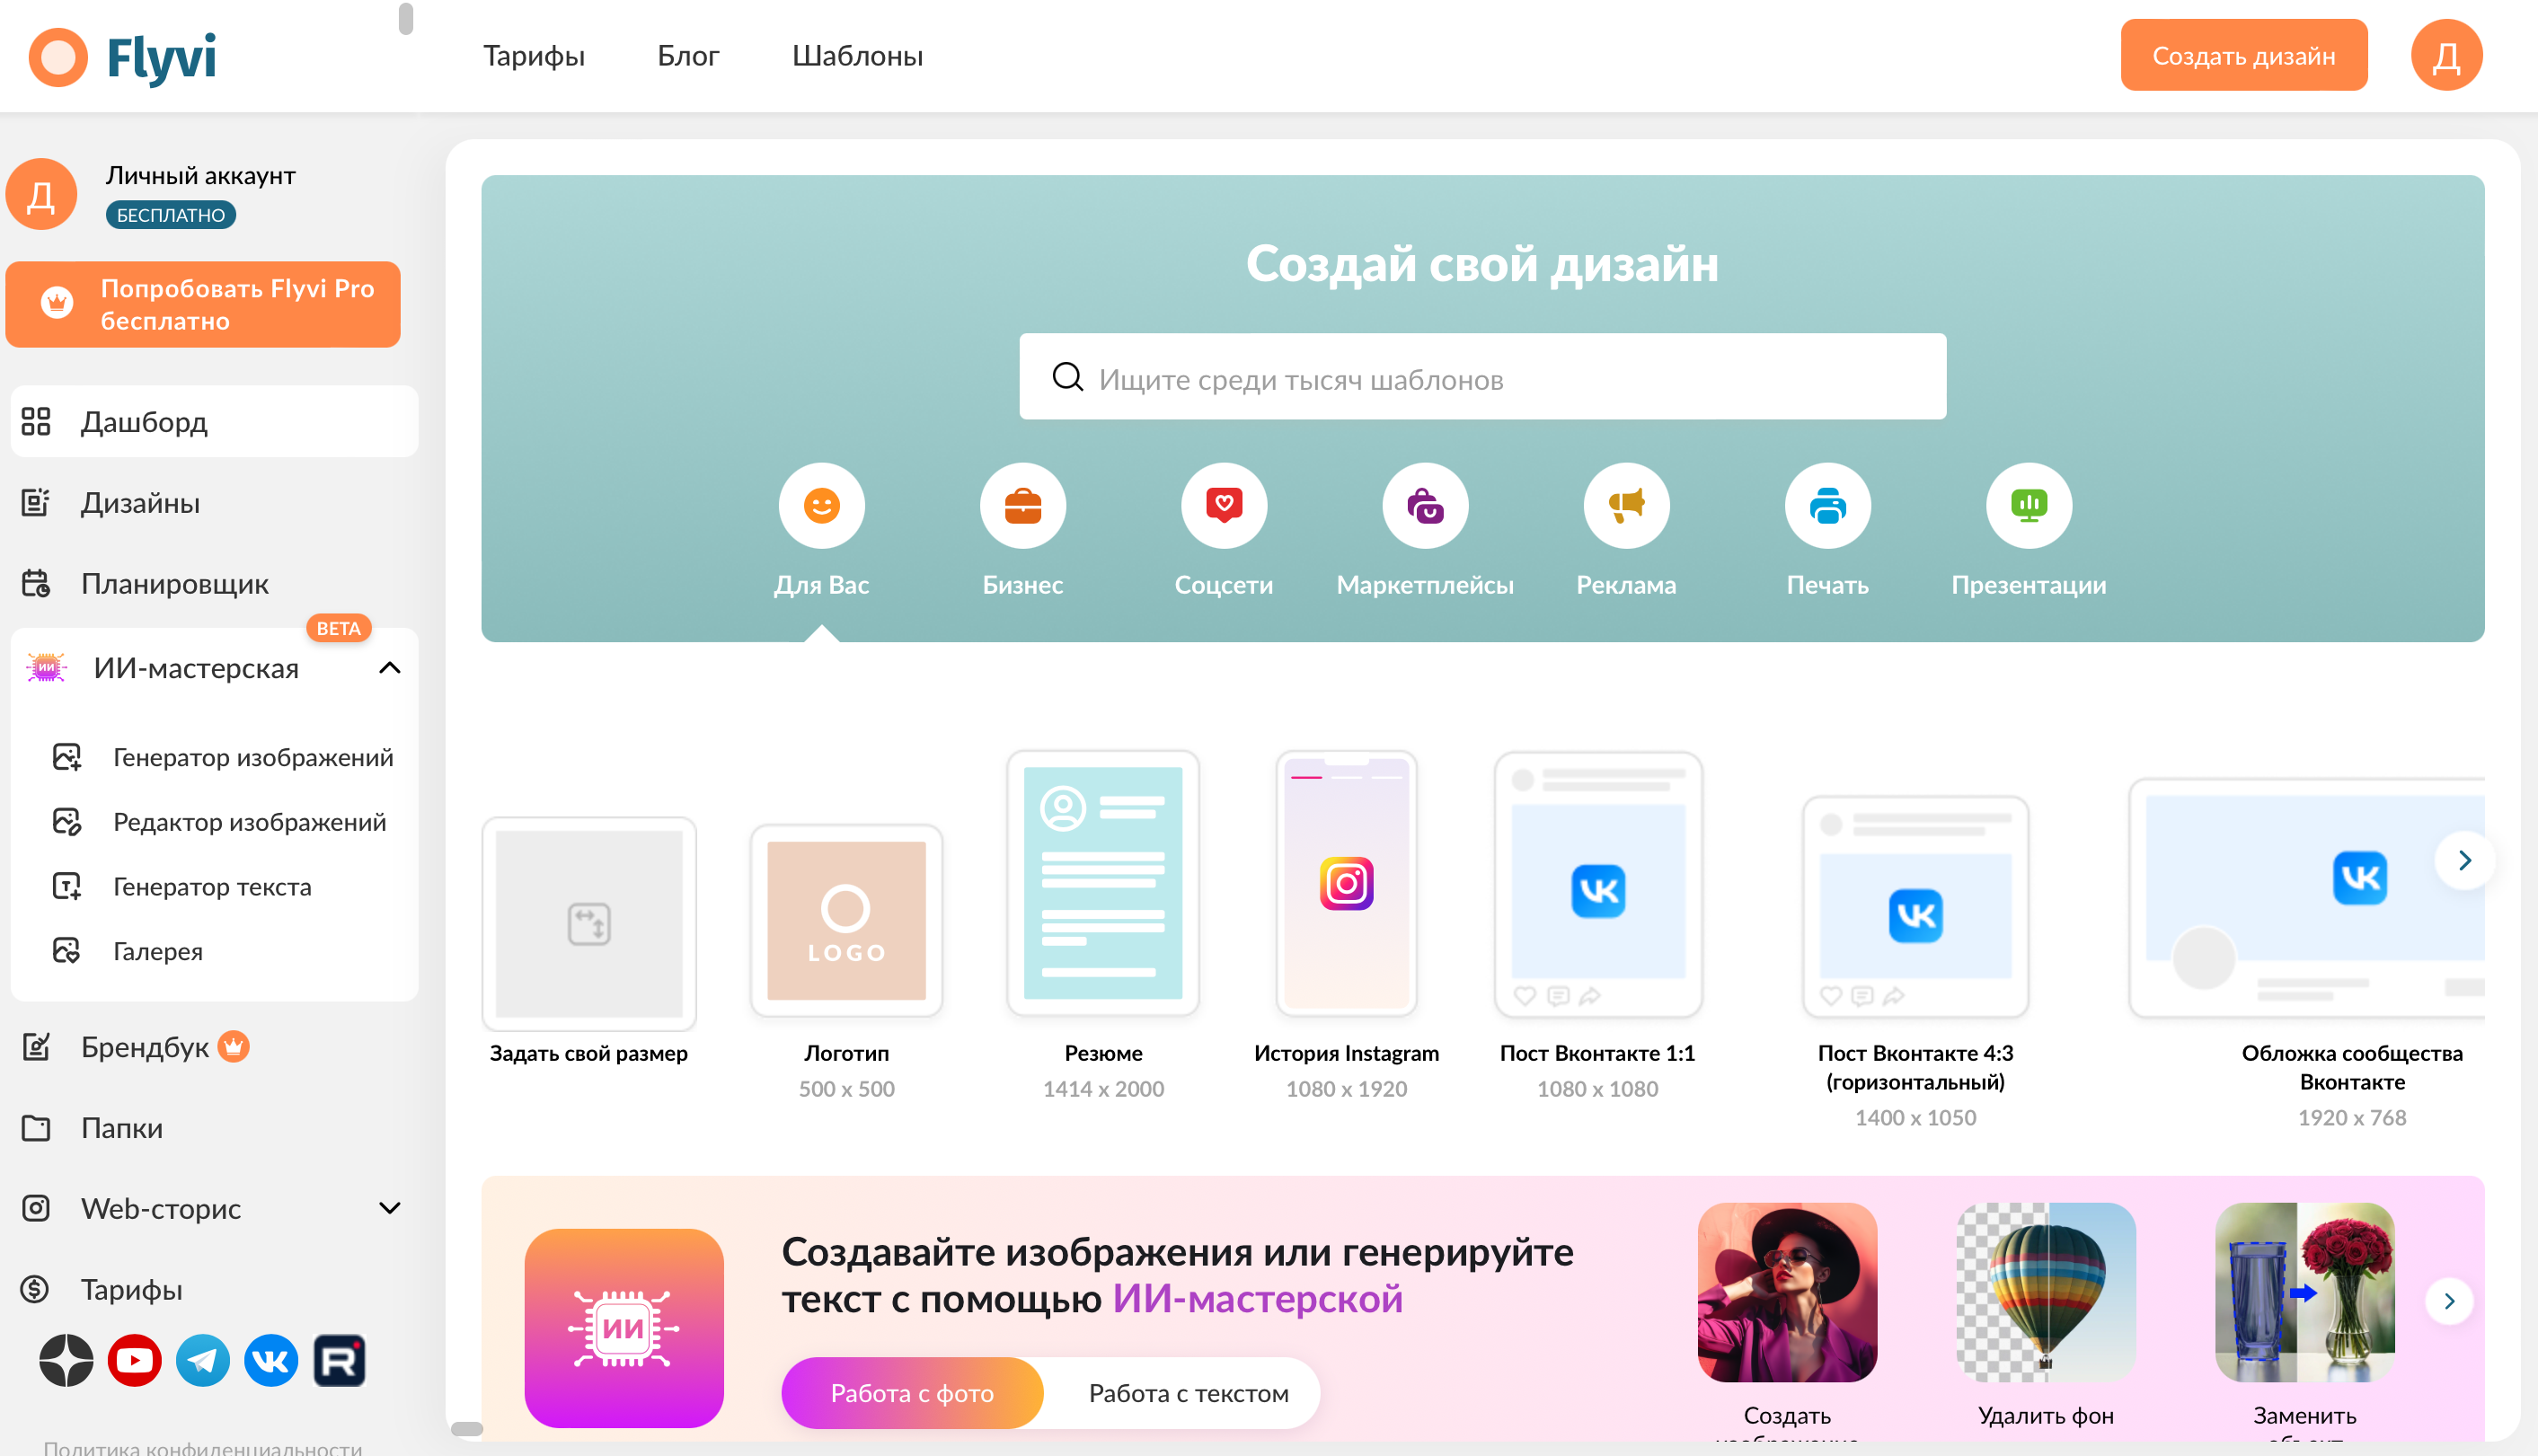Choose Пост Вконтакте 1:1 format
Image resolution: width=2538 pixels, height=1456 pixels.
pyautogui.click(x=1597, y=885)
